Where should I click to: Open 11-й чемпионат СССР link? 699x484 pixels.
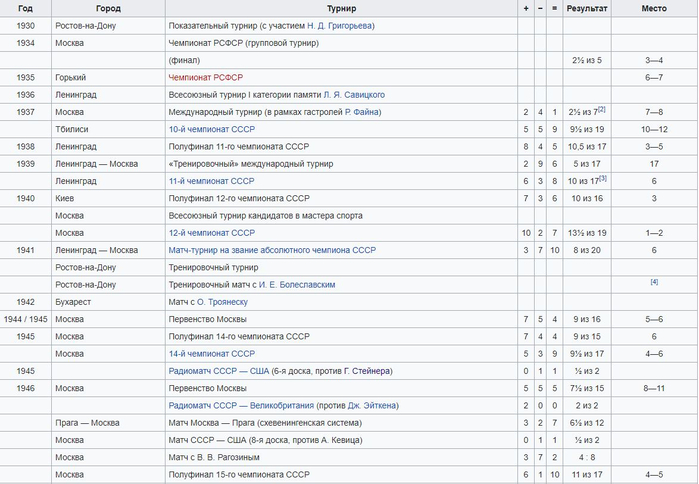tap(211, 181)
